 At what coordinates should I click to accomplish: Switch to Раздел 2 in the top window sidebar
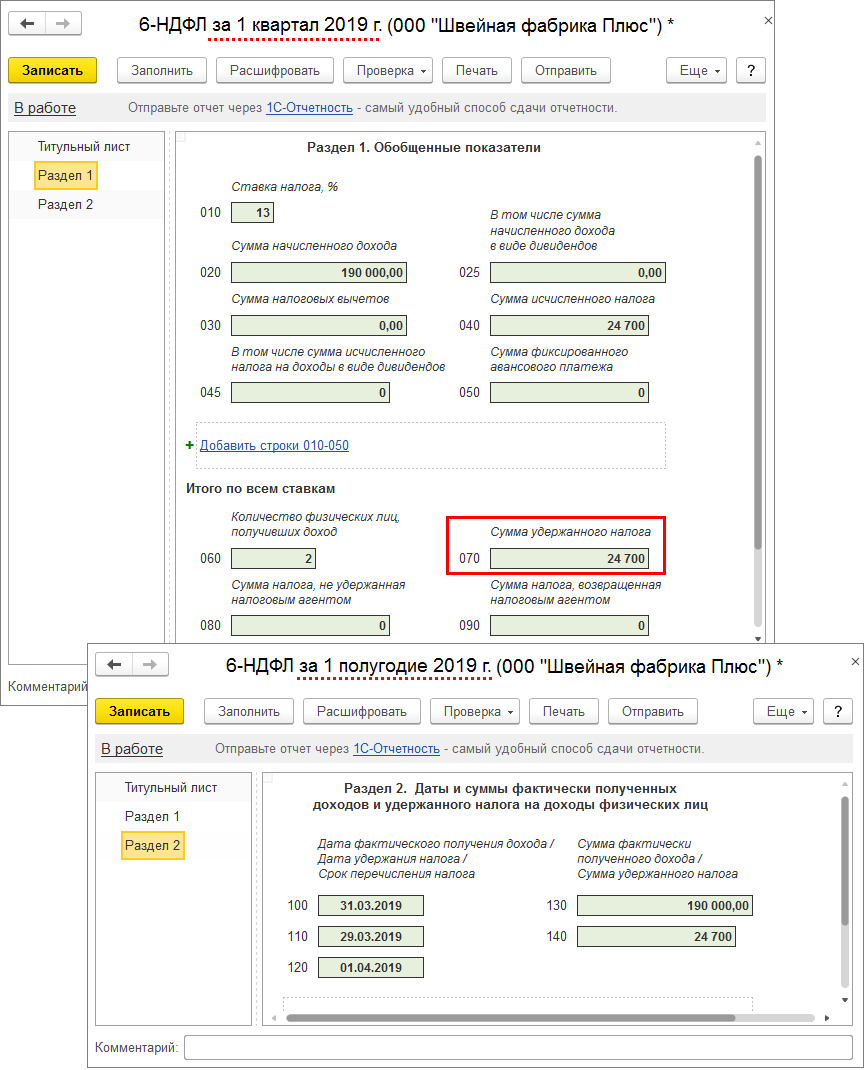(x=66, y=204)
